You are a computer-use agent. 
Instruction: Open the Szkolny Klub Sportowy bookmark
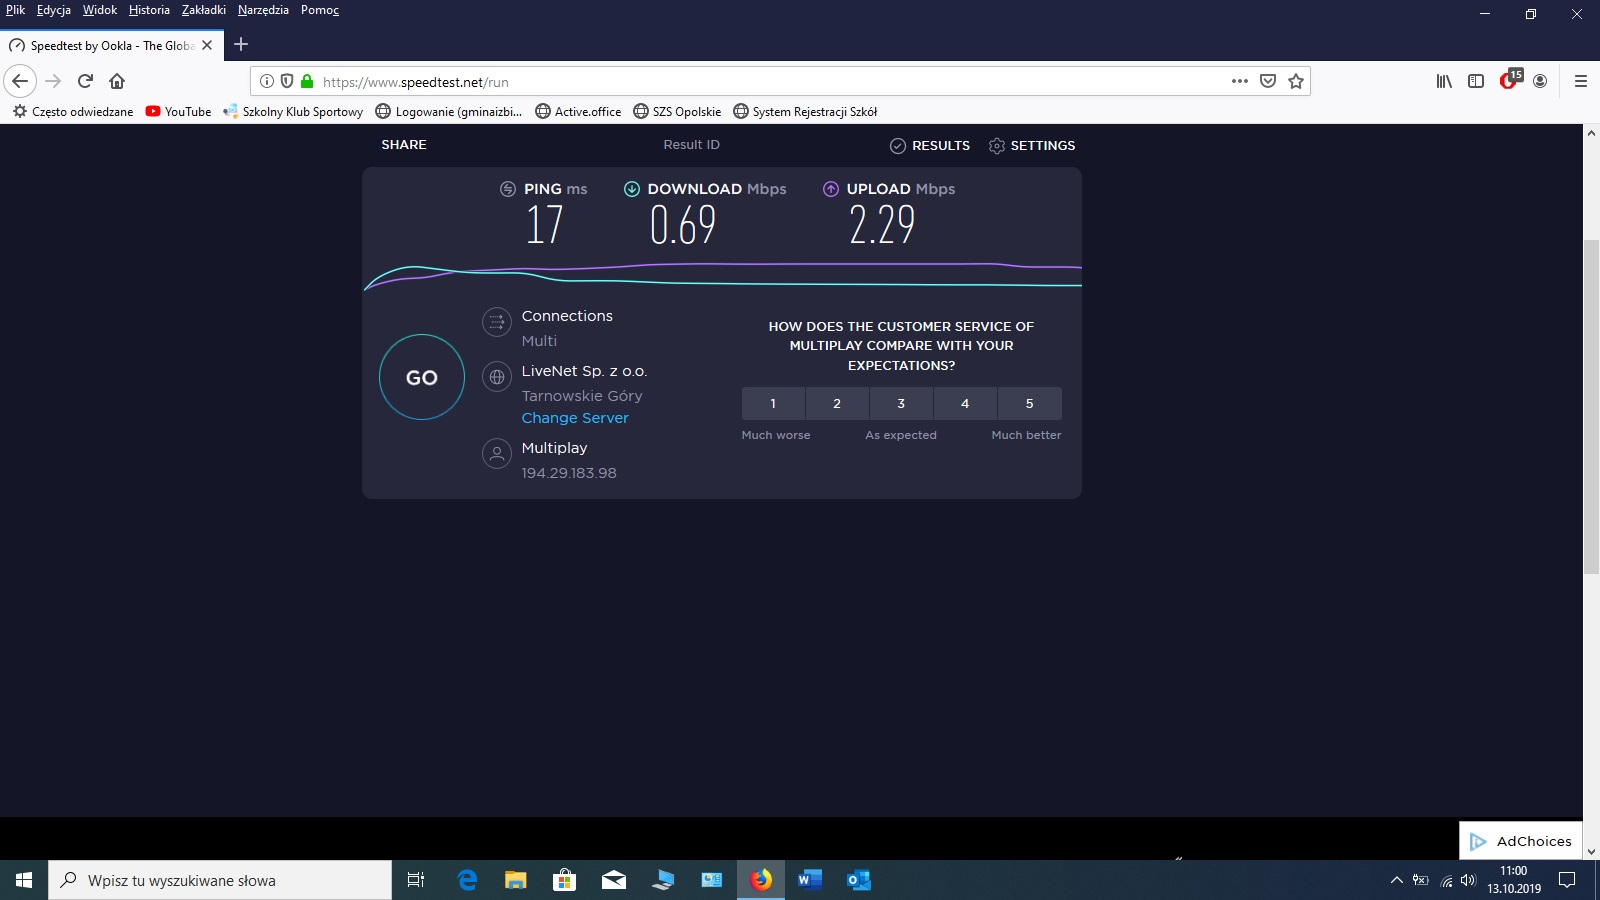point(293,112)
